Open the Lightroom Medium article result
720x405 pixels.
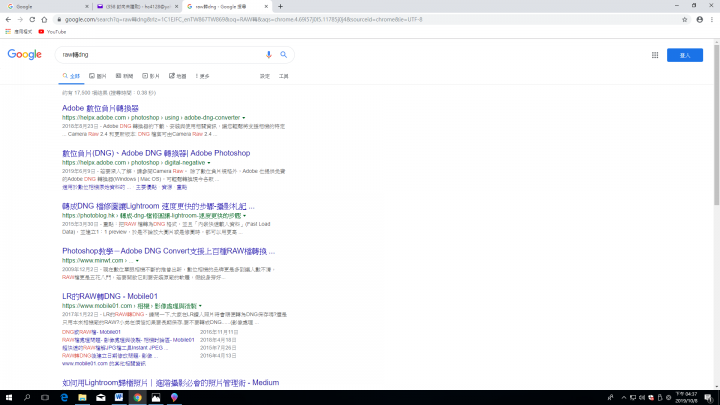coord(170,382)
